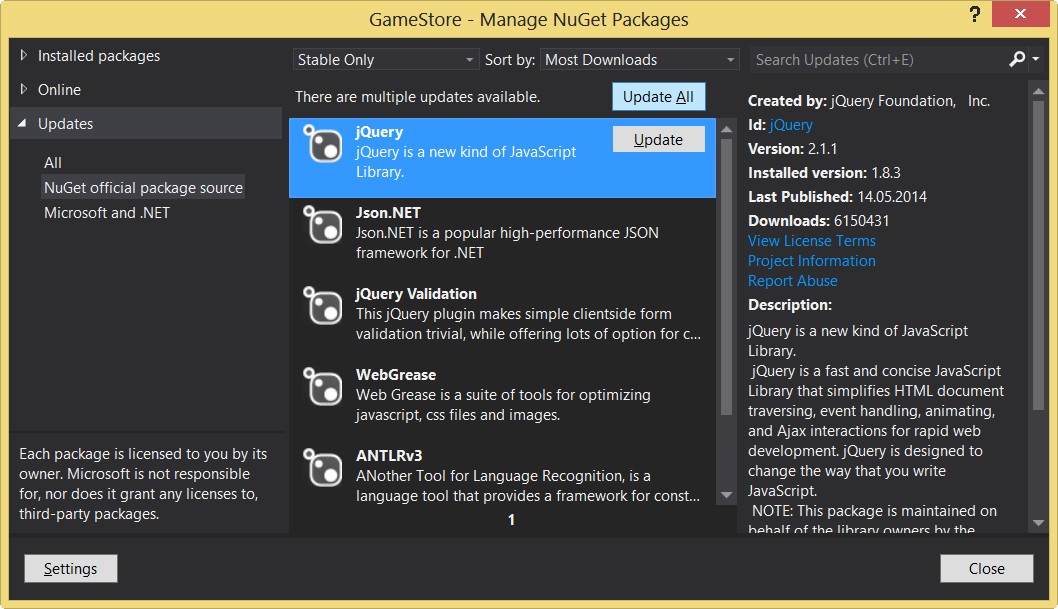This screenshot has width=1058, height=609.
Task: Open the Settings dialog
Action: [x=70, y=569]
